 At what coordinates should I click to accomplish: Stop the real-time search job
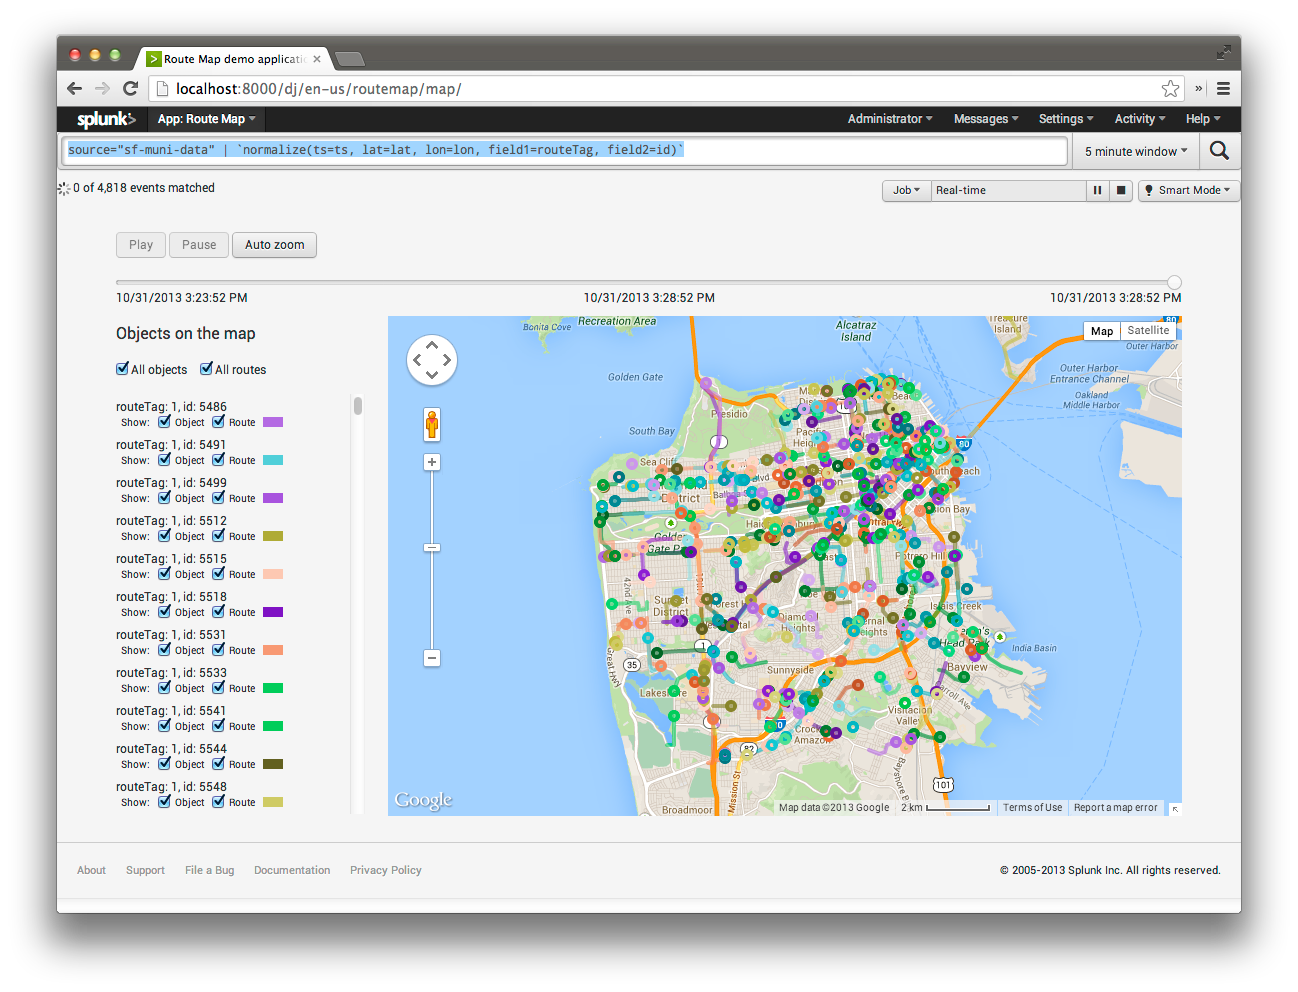[x=1121, y=190]
